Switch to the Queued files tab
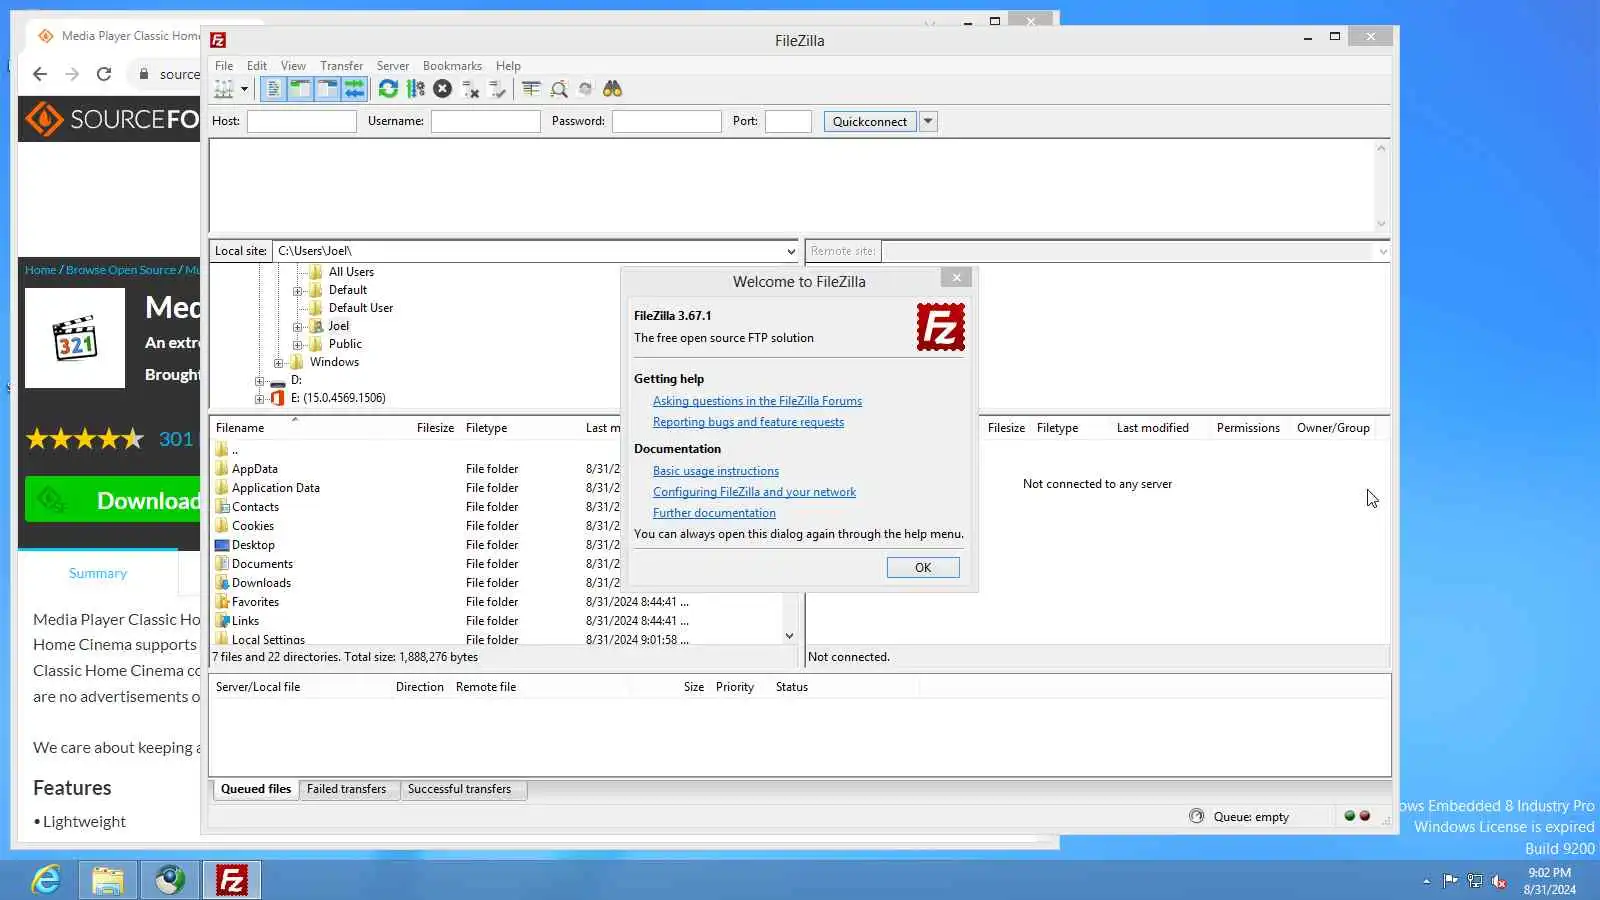Screen dimensions: 1600x900 (256, 789)
